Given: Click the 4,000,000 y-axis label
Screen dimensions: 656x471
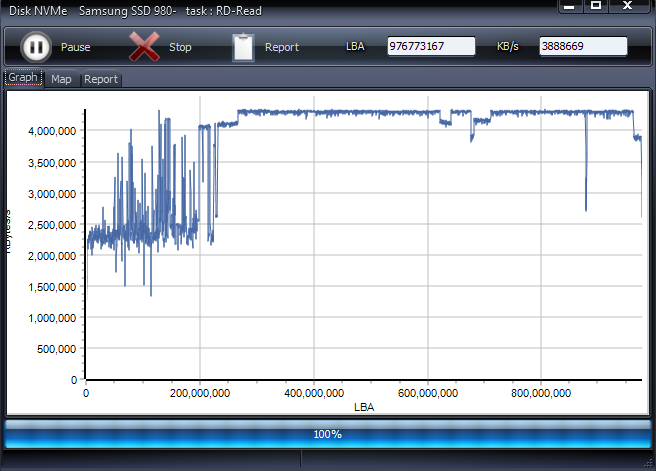Looking at the screenshot, I should [x=52, y=131].
